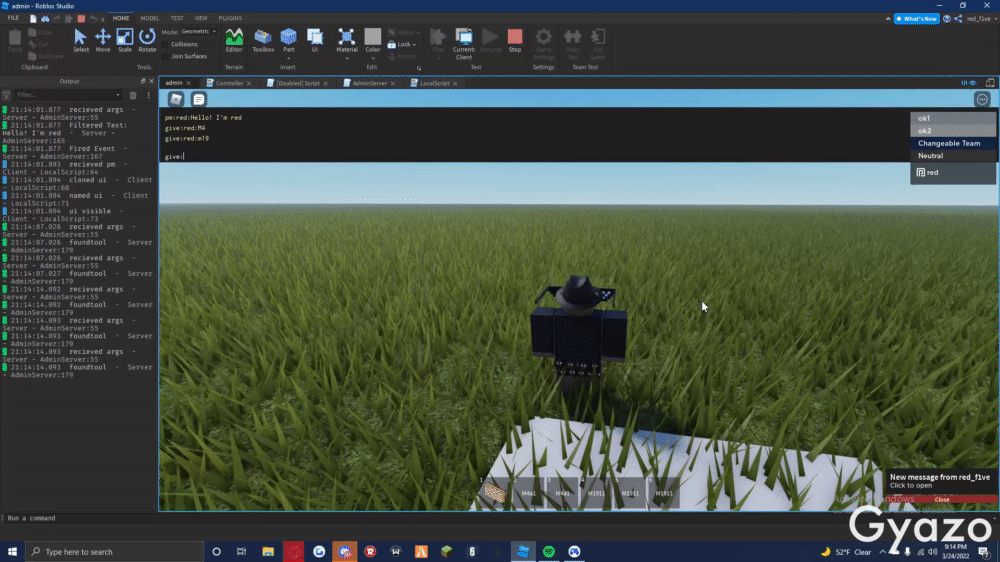The height and width of the screenshot is (562, 1000).
Task: Click the Run a command bar
Action: [497, 518]
